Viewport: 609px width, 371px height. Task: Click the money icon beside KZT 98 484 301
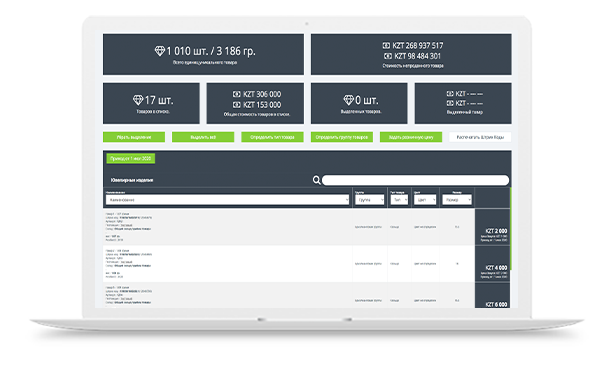(388, 56)
